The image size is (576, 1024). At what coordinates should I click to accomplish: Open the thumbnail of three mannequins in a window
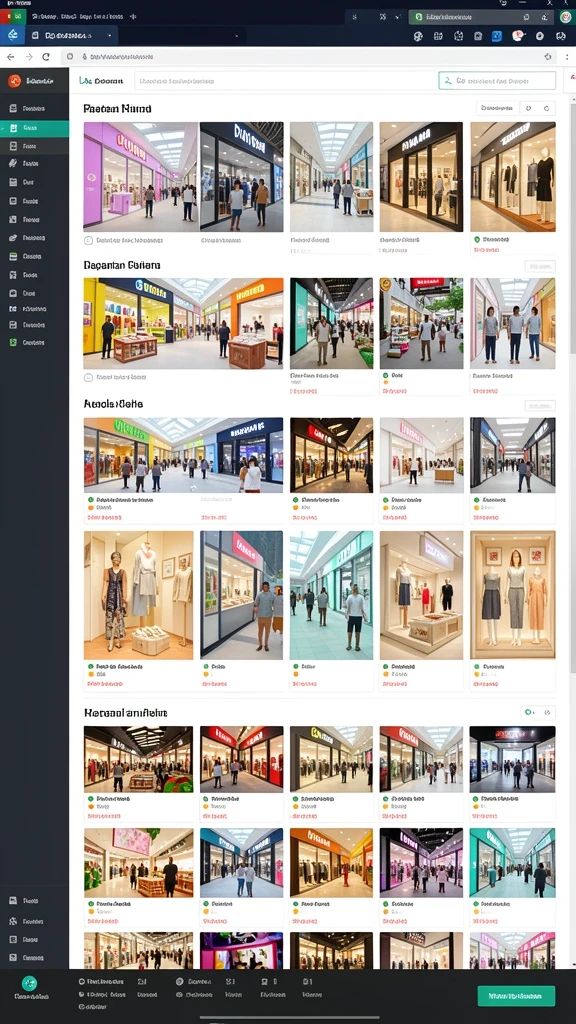[x=513, y=595]
